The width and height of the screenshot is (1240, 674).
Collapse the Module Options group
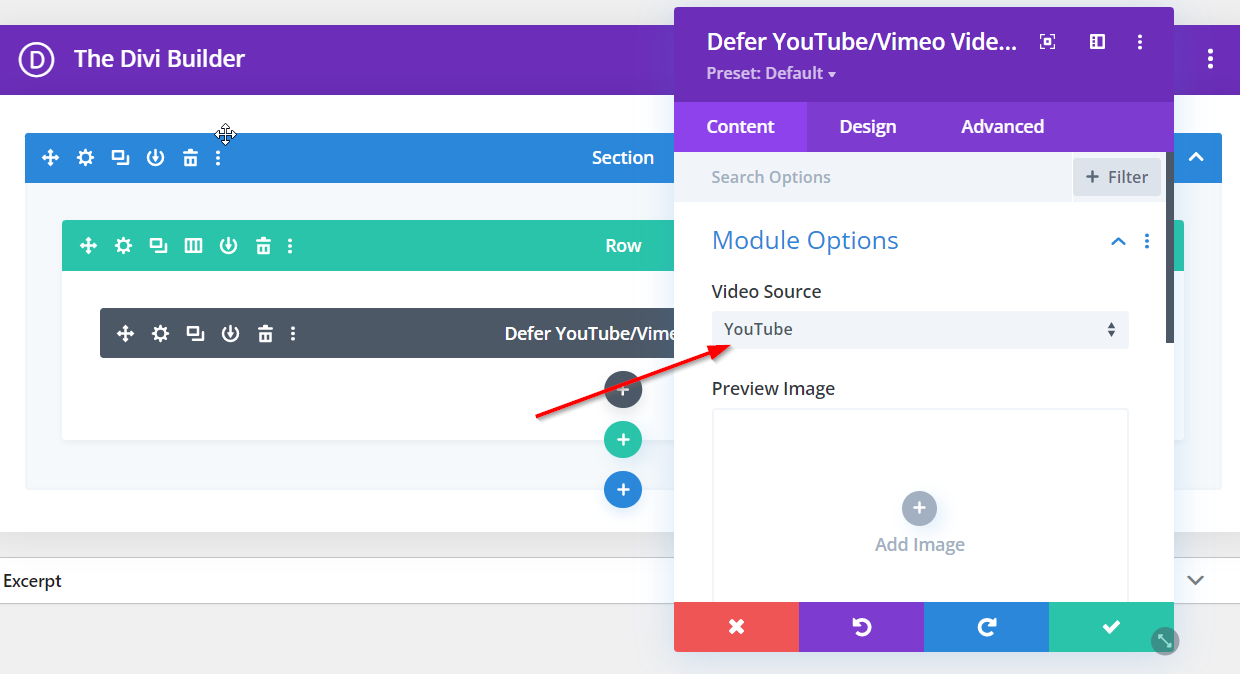[x=1117, y=241]
